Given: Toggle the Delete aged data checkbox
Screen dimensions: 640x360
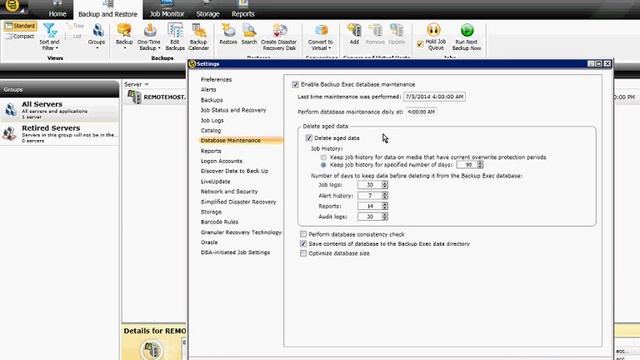Looking at the screenshot, I should (x=309, y=138).
